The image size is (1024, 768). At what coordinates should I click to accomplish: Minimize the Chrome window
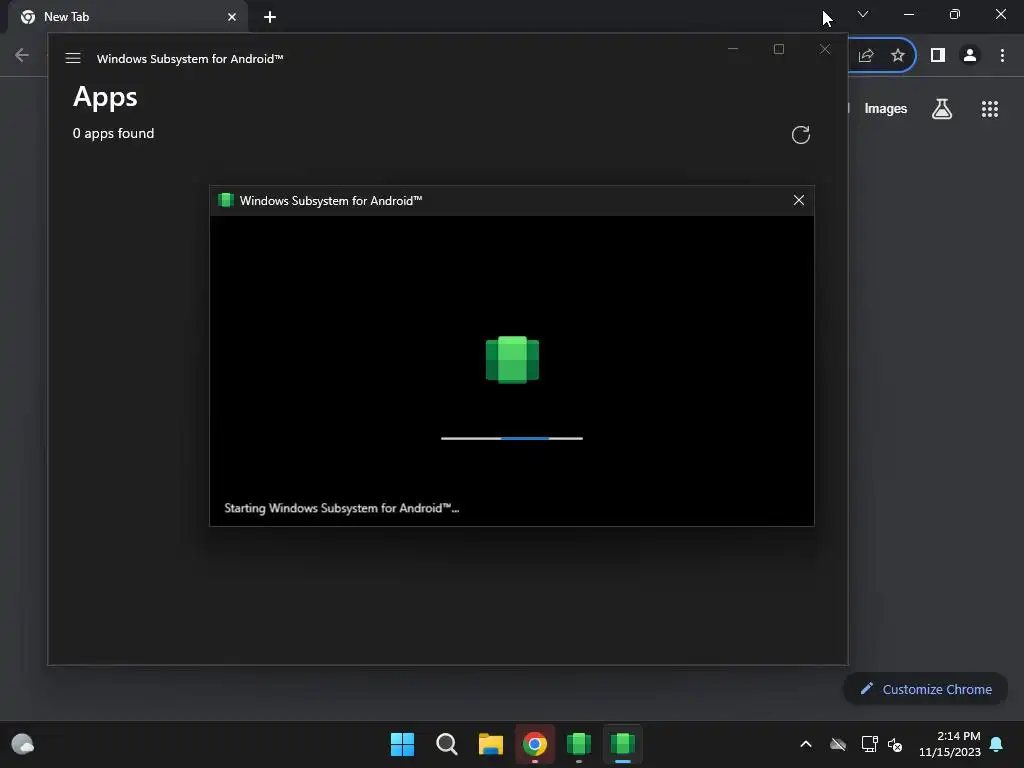pos(908,14)
